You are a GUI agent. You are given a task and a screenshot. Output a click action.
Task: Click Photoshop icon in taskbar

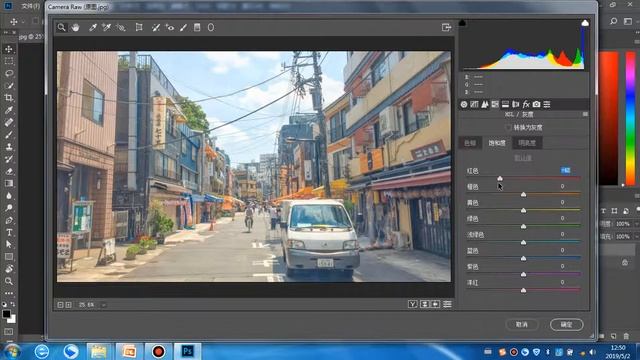pyautogui.click(x=187, y=351)
